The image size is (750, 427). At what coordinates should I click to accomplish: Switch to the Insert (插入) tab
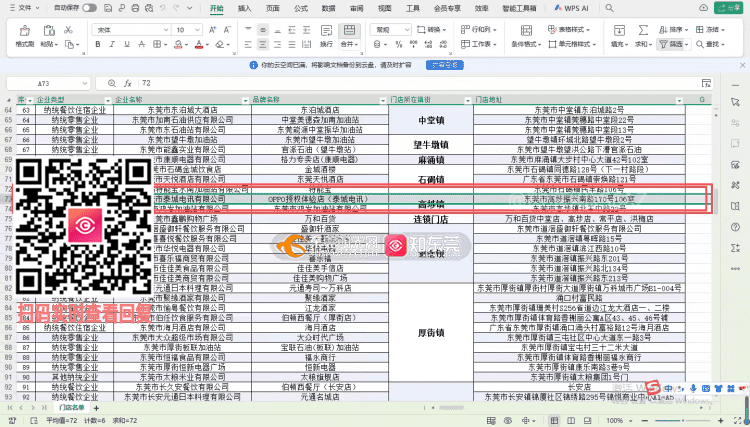coord(244,7)
